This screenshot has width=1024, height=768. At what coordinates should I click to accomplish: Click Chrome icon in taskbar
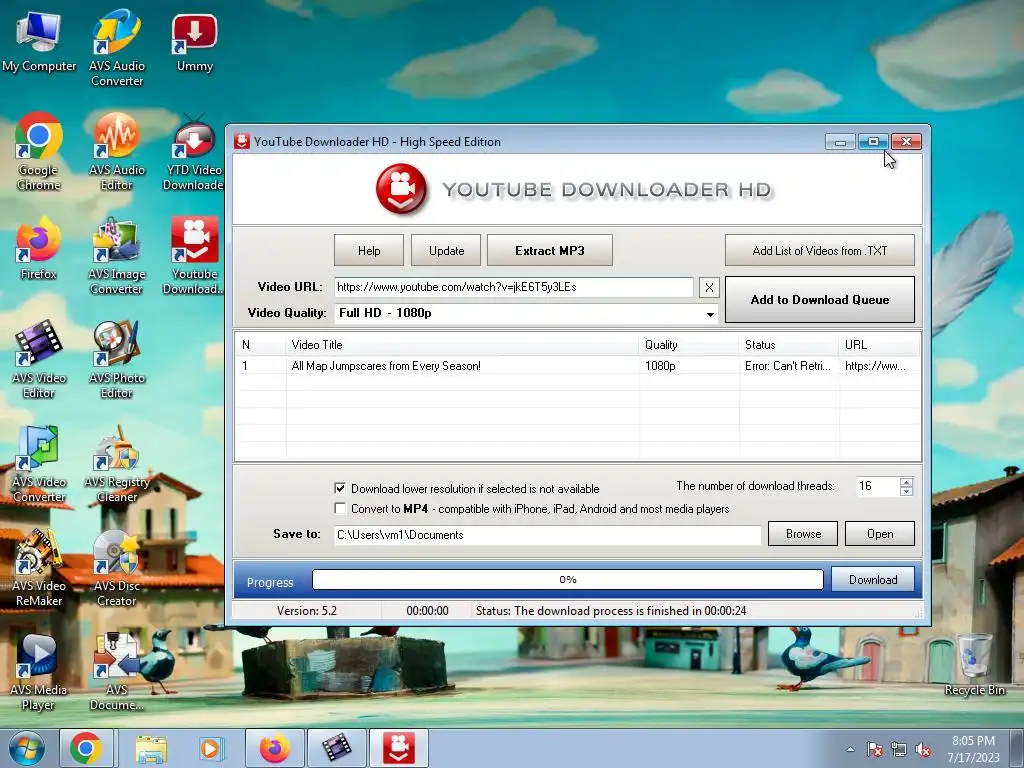click(86, 748)
